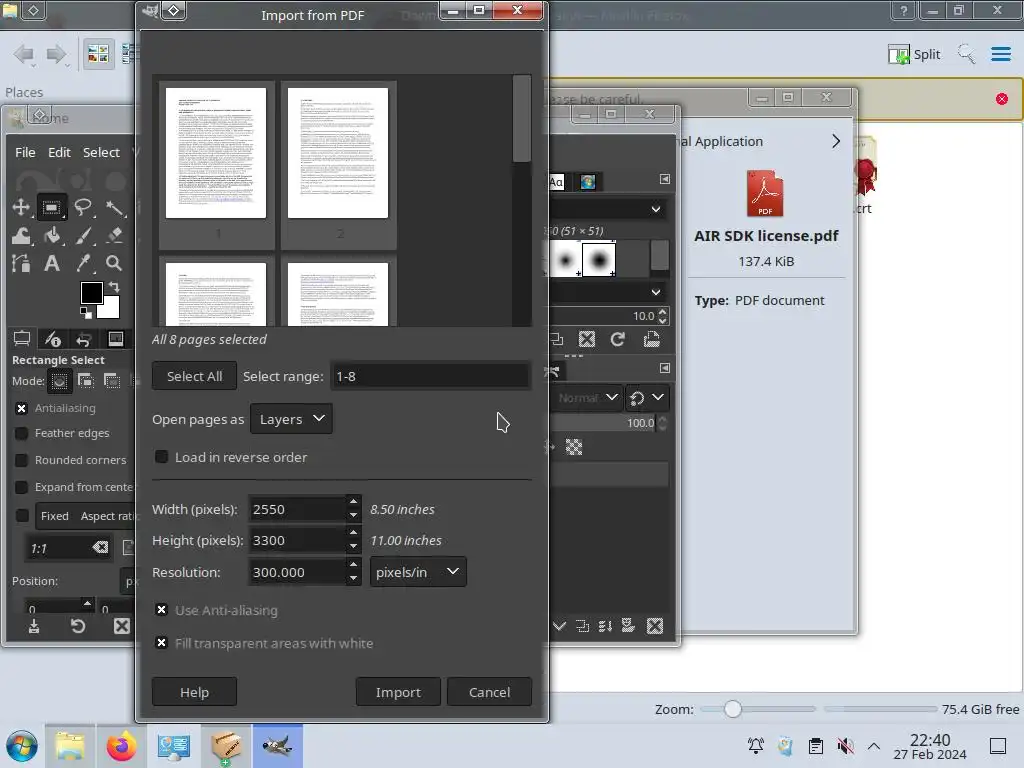The height and width of the screenshot is (768, 1024).
Task: Enable Expand from center checkbox
Action: [x=22, y=487]
